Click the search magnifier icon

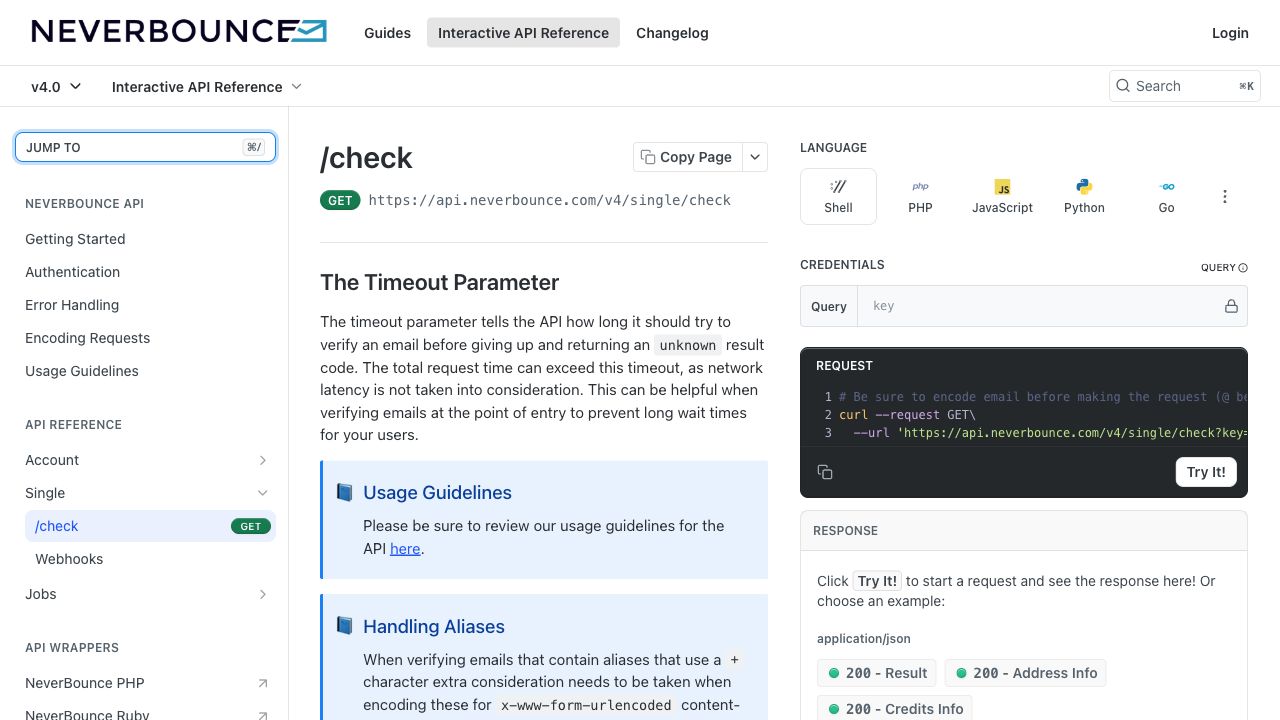1123,86
